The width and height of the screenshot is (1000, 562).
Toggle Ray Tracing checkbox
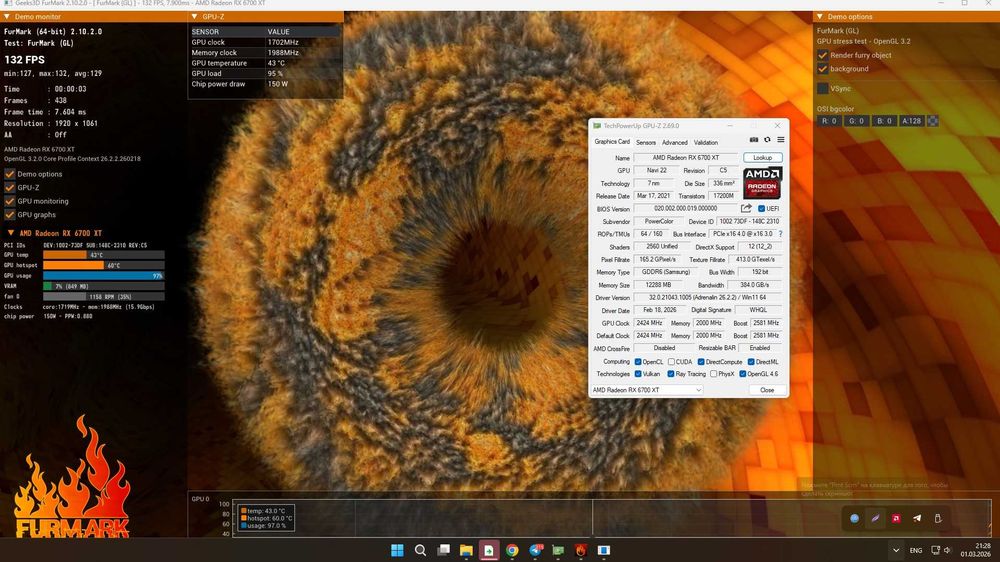coord(671,374)
